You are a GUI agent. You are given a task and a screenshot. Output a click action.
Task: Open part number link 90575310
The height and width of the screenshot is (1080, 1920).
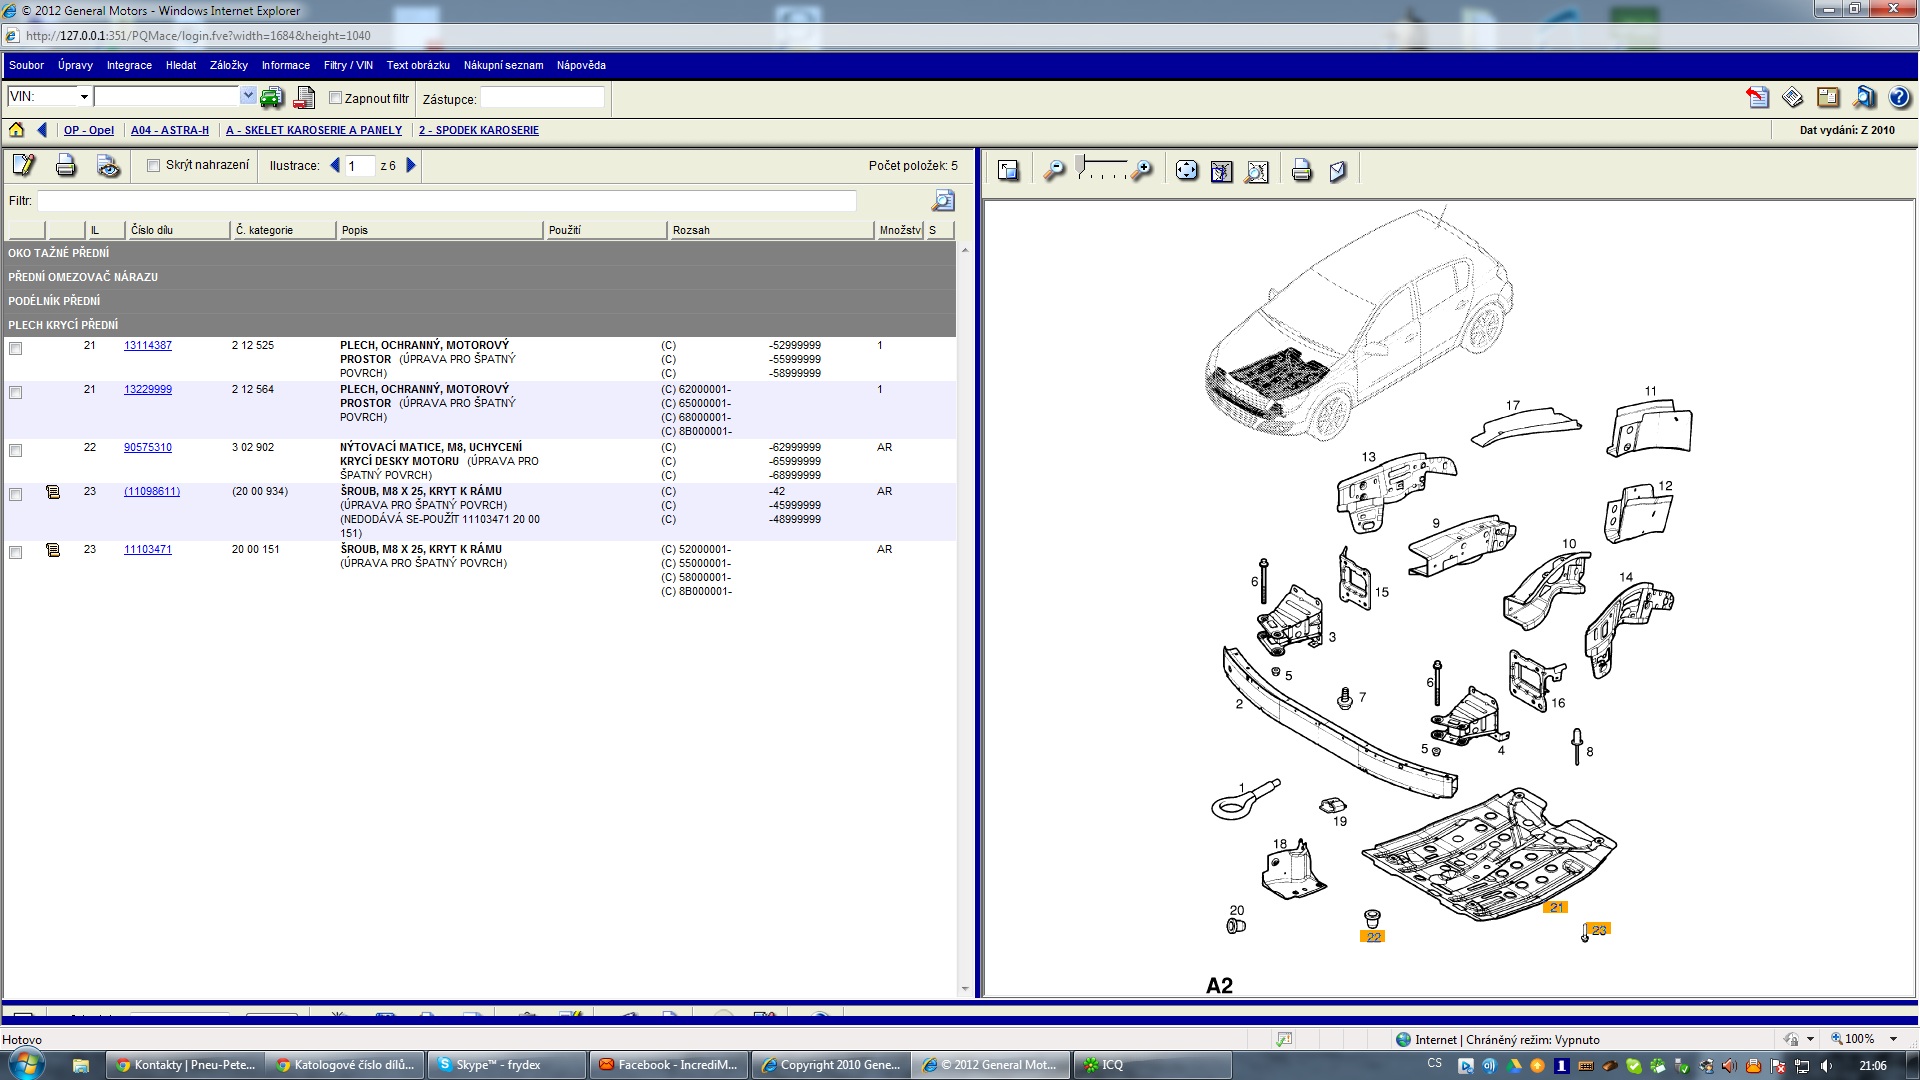(147, 448)
